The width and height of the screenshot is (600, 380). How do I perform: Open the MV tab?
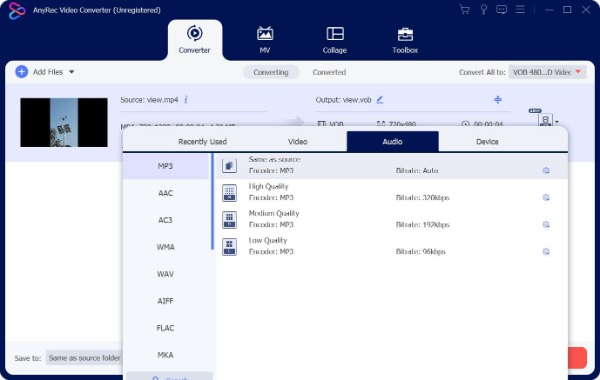click(x=265, y=40)
